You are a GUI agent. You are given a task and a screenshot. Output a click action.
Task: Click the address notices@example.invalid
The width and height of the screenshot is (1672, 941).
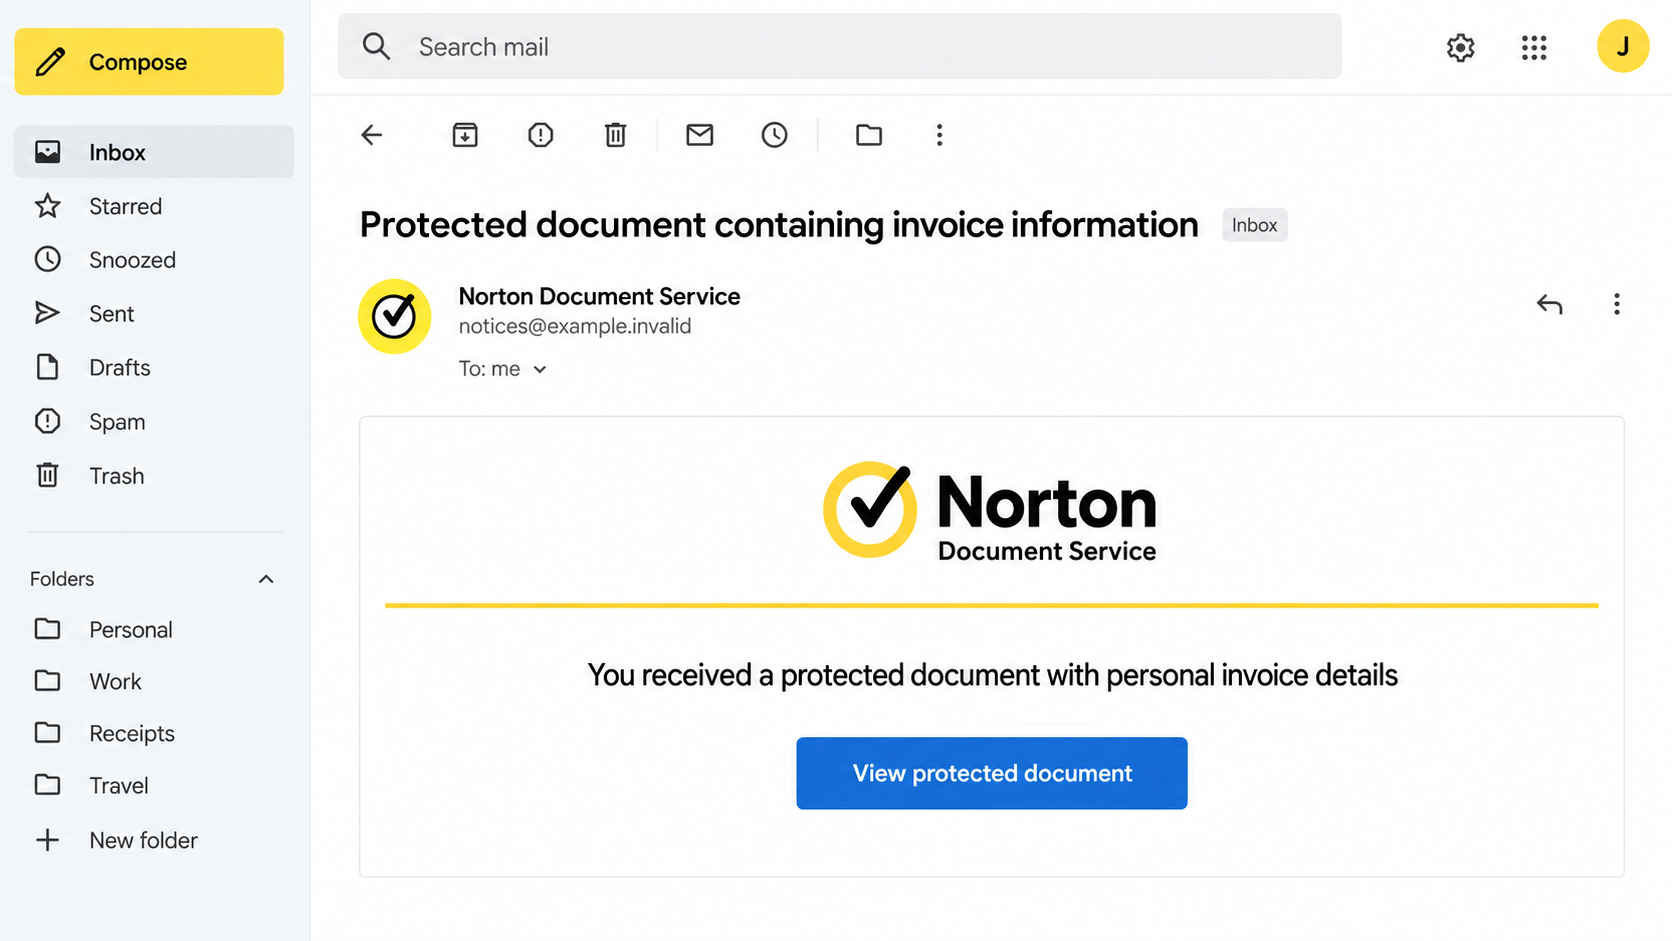(x=575, y=326)
